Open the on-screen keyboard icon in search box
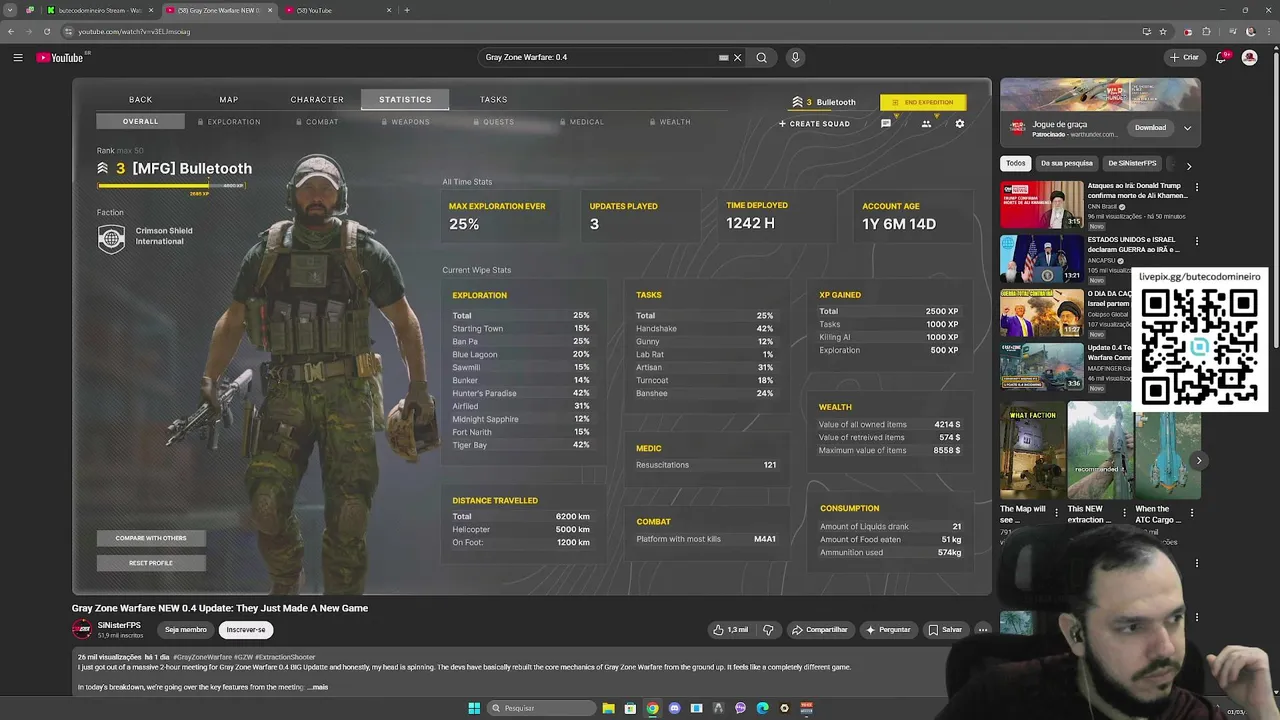Viewport: 1280px width, 720px height. coord(724,58)
